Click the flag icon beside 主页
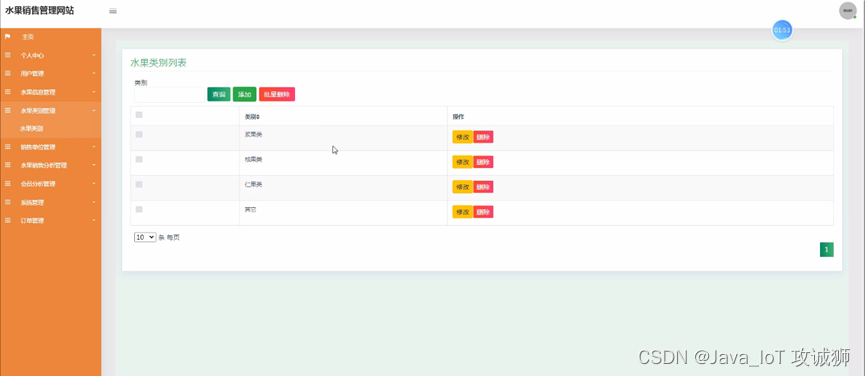The height and width of the screenshot is (376, 865). [x=8, y=37]
